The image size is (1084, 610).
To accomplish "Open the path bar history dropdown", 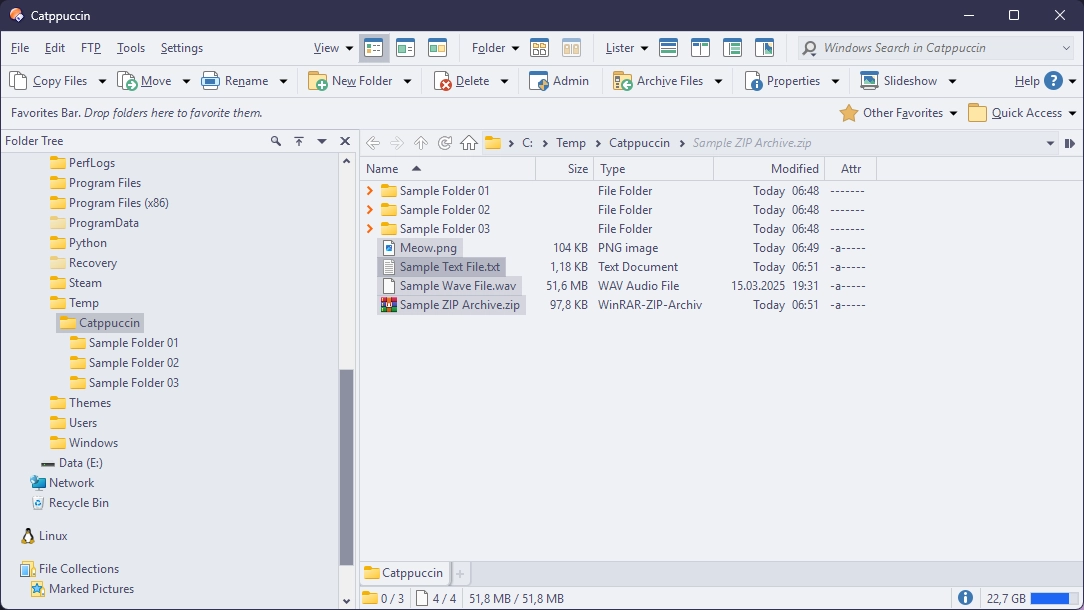I will 1050,143.
